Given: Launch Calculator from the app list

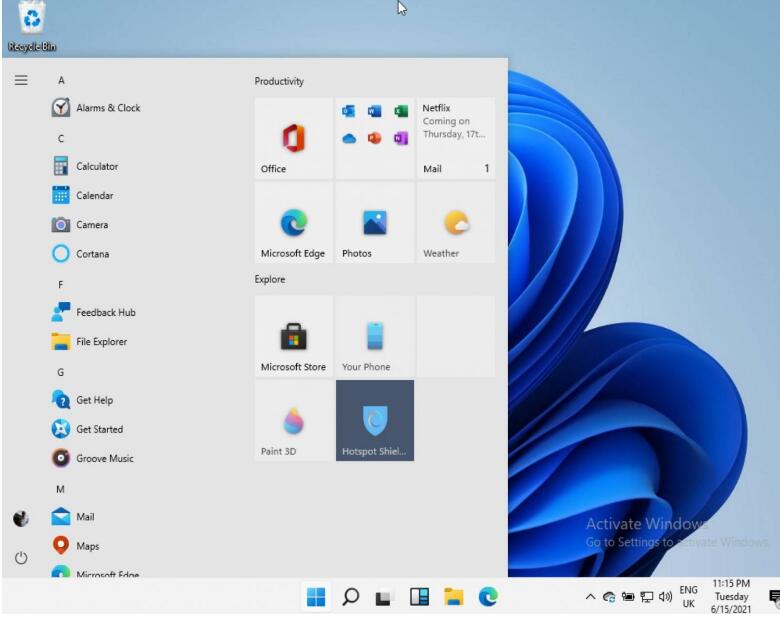Looking at the screenshot, I should (x=86, y=166).
